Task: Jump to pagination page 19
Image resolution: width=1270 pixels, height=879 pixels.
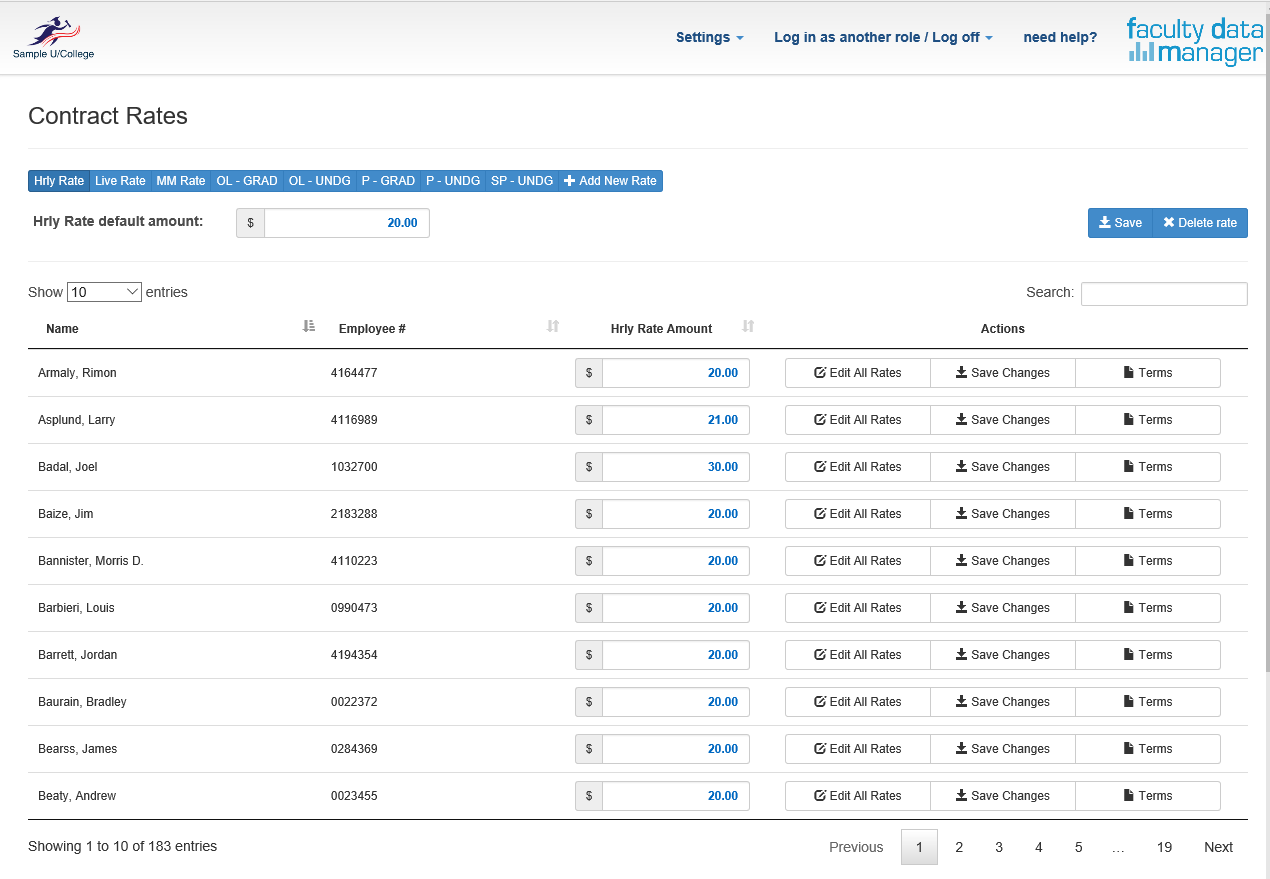Action: tap(1164, 847)
